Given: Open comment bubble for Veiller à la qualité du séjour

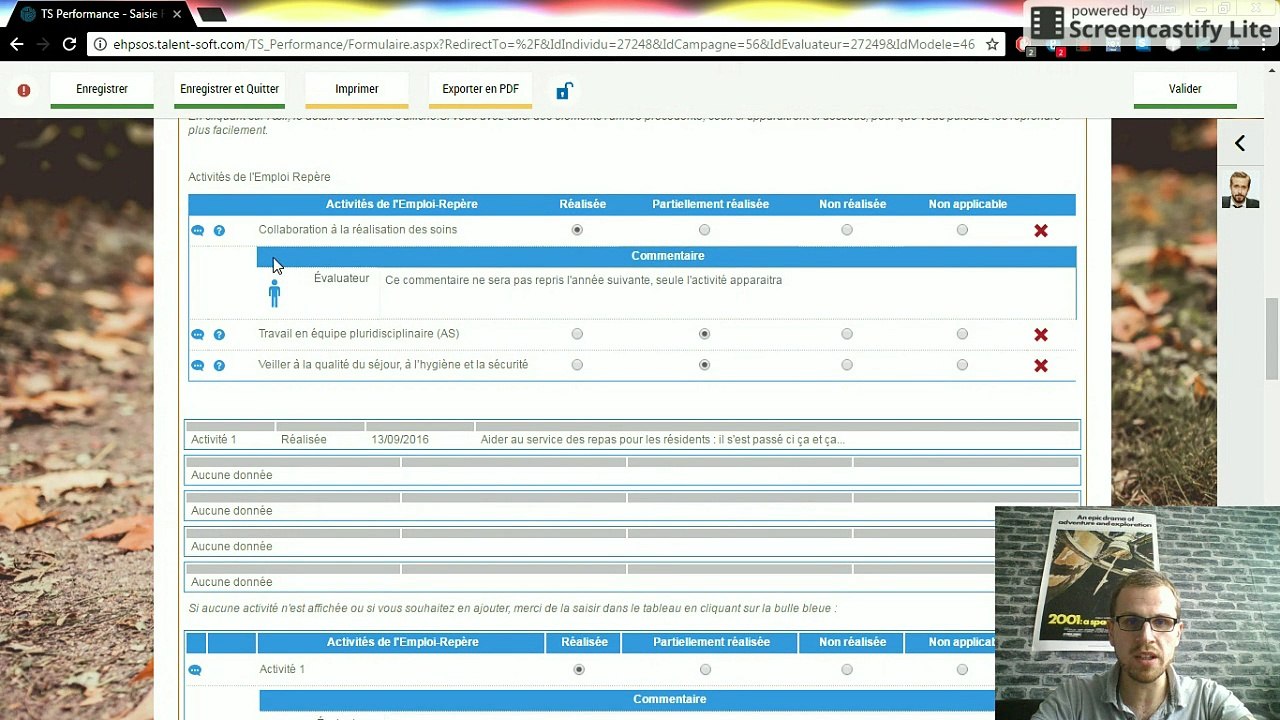Looking at the screenshot, I should click(x=197, y=365).
